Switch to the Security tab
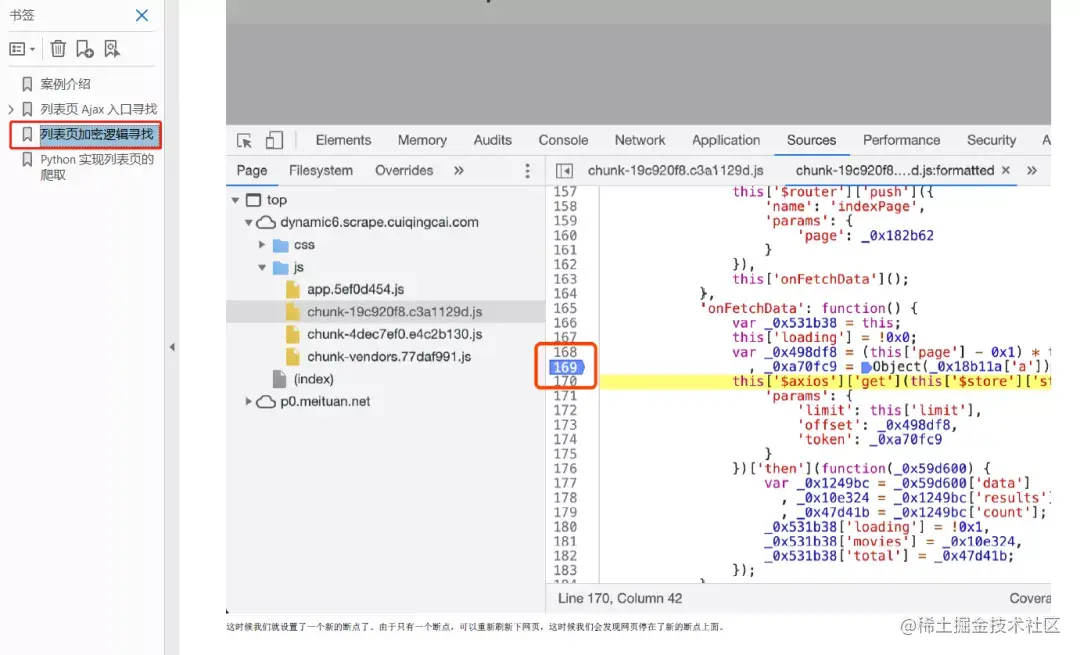 click(x=991, y=140)
